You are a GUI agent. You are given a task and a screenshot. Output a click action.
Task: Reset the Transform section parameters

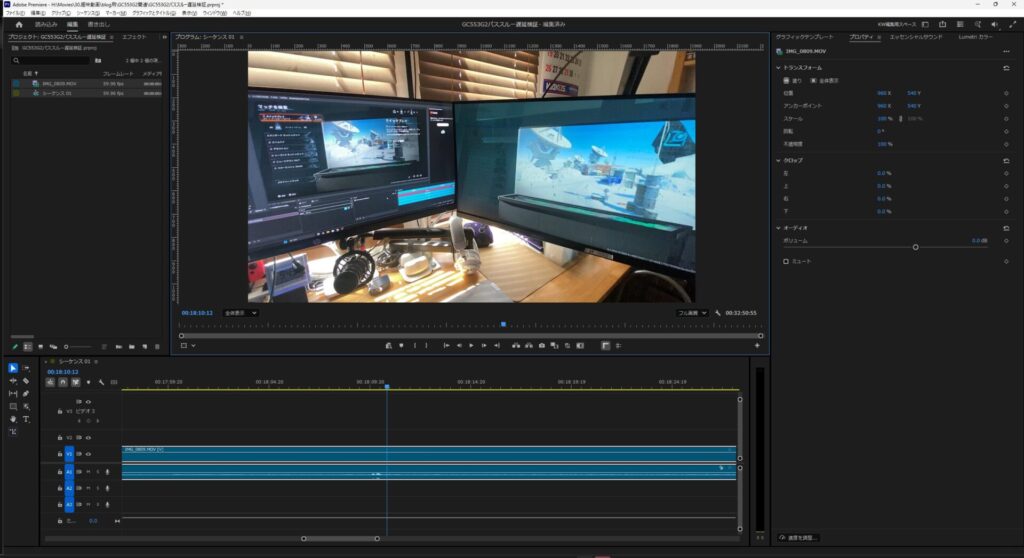1005,67
